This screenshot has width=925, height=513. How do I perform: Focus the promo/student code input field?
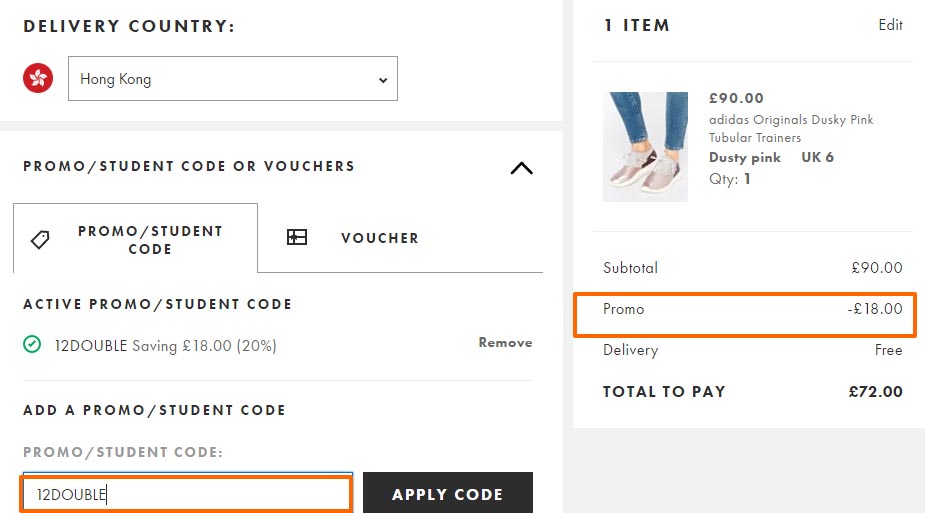[187, 494]
